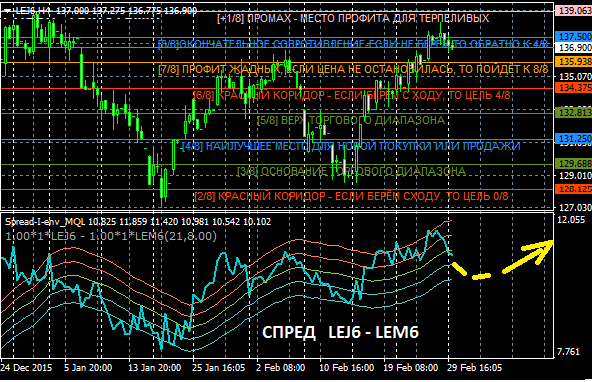The width and height of the screenshot is (592, 382).
Task: Click the pink 139.063 price tag
Action: (574, 11)
